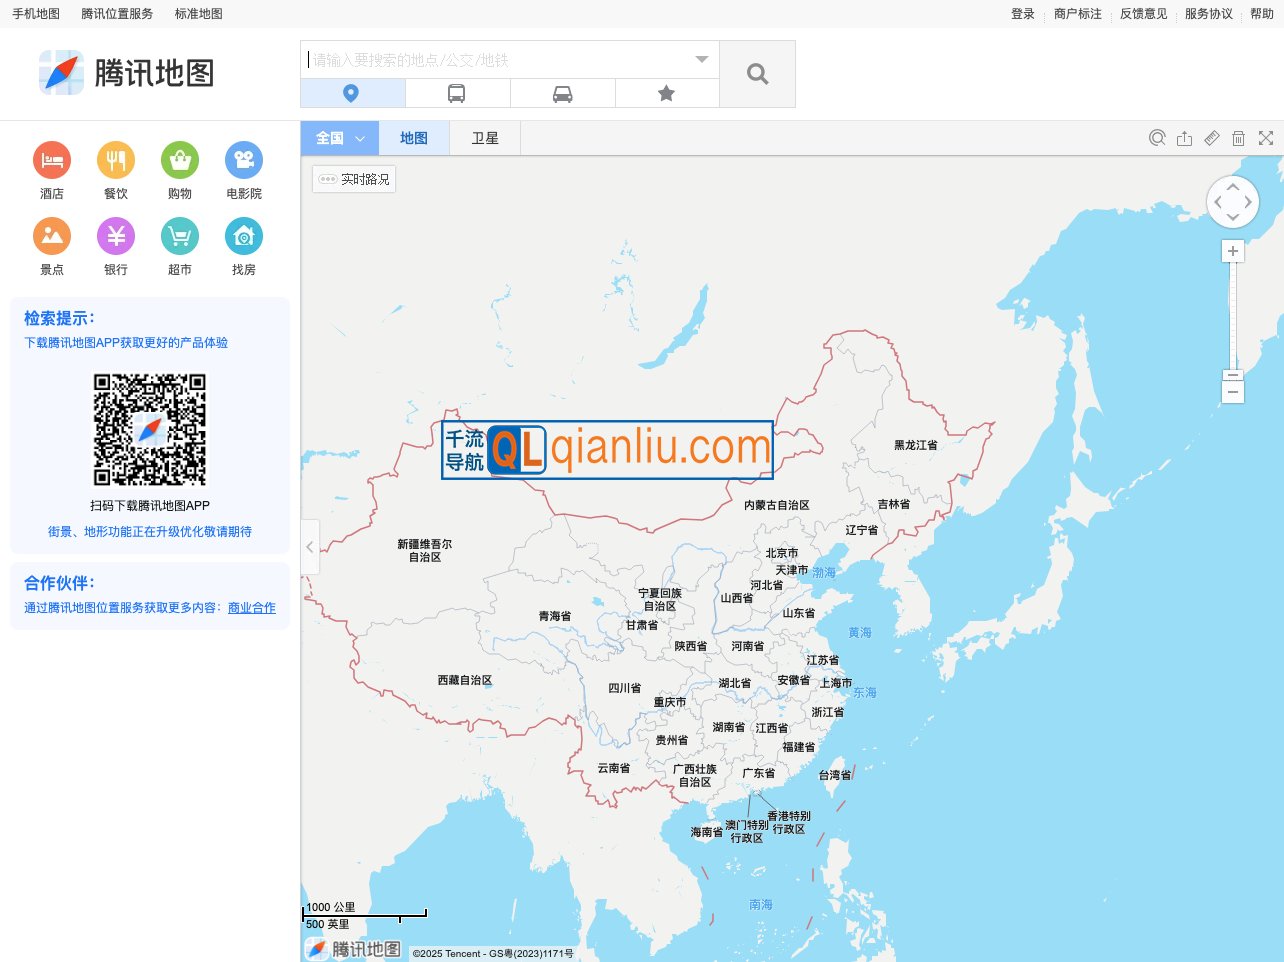Click the 电影院 cinema category icon
Viewport: 1284px width, 962px height.
[243, 160]
